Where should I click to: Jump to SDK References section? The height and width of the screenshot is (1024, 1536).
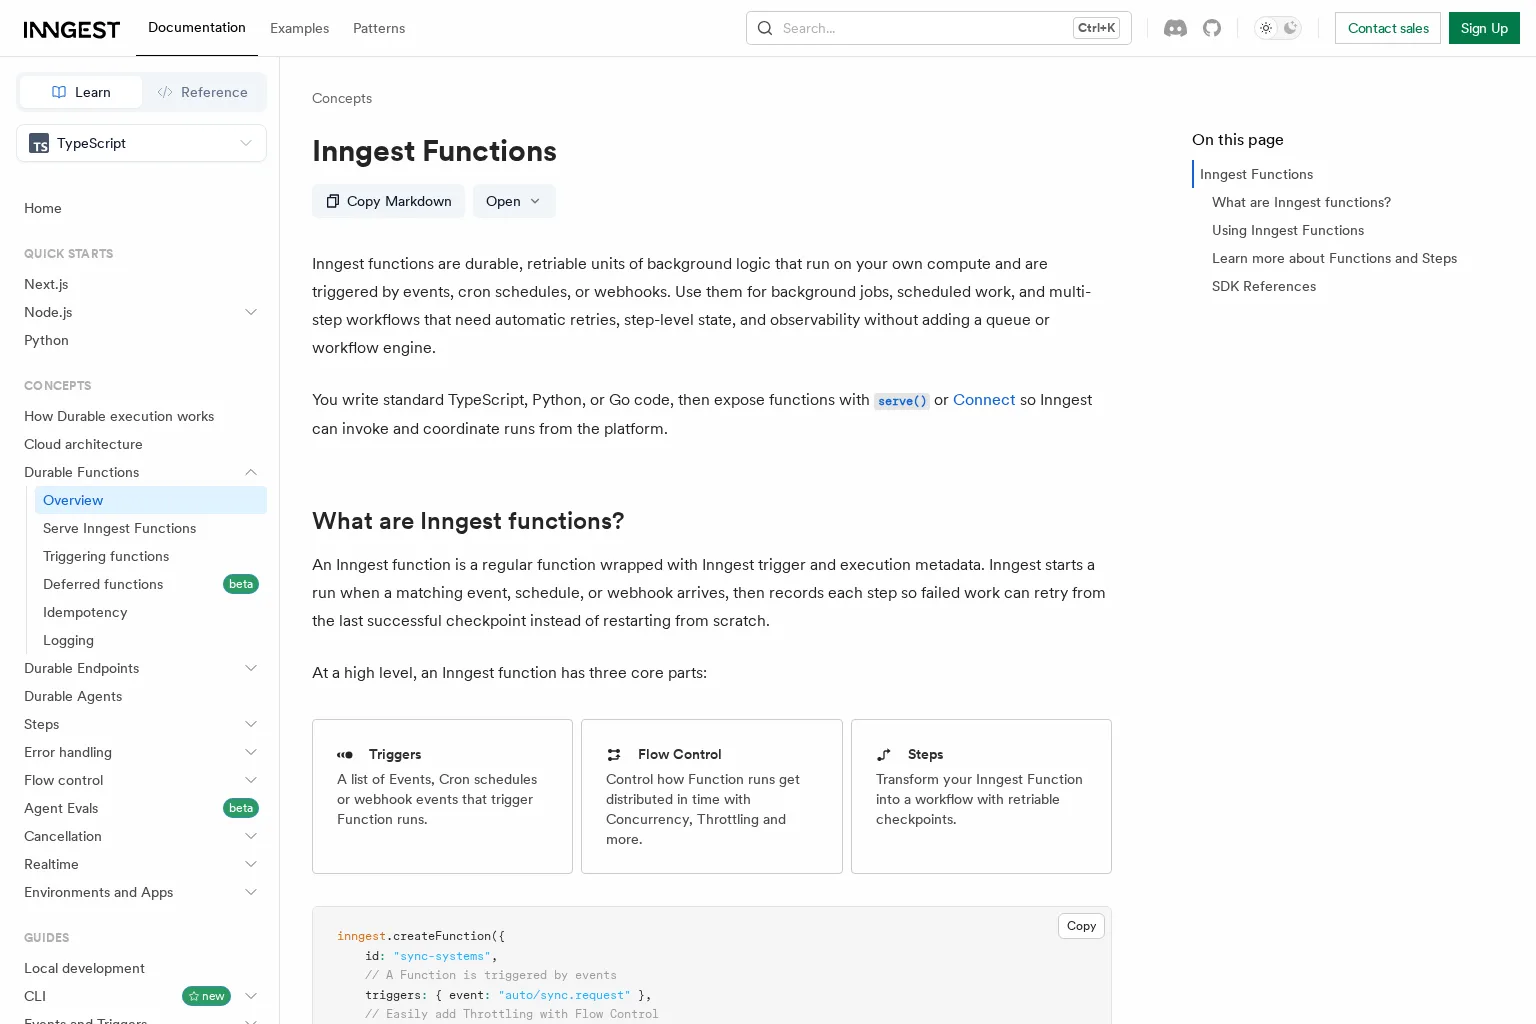point(1264,286)
